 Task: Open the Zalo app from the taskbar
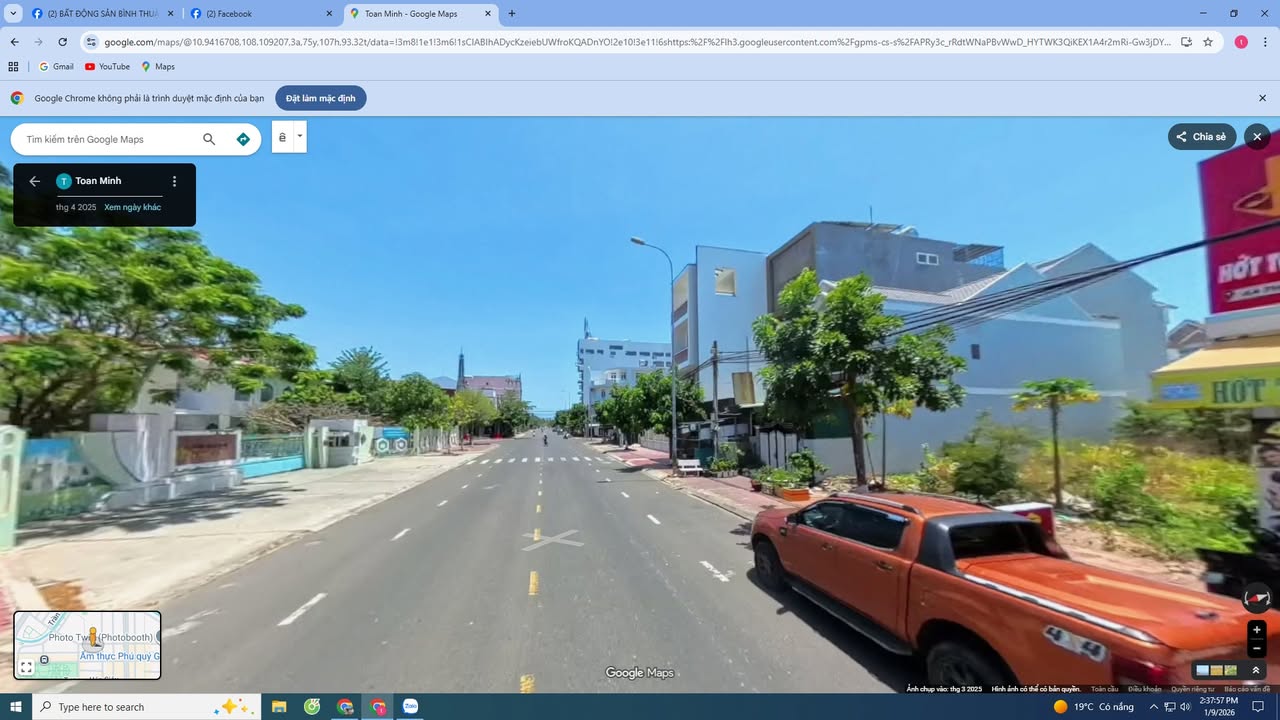[410, 707]
